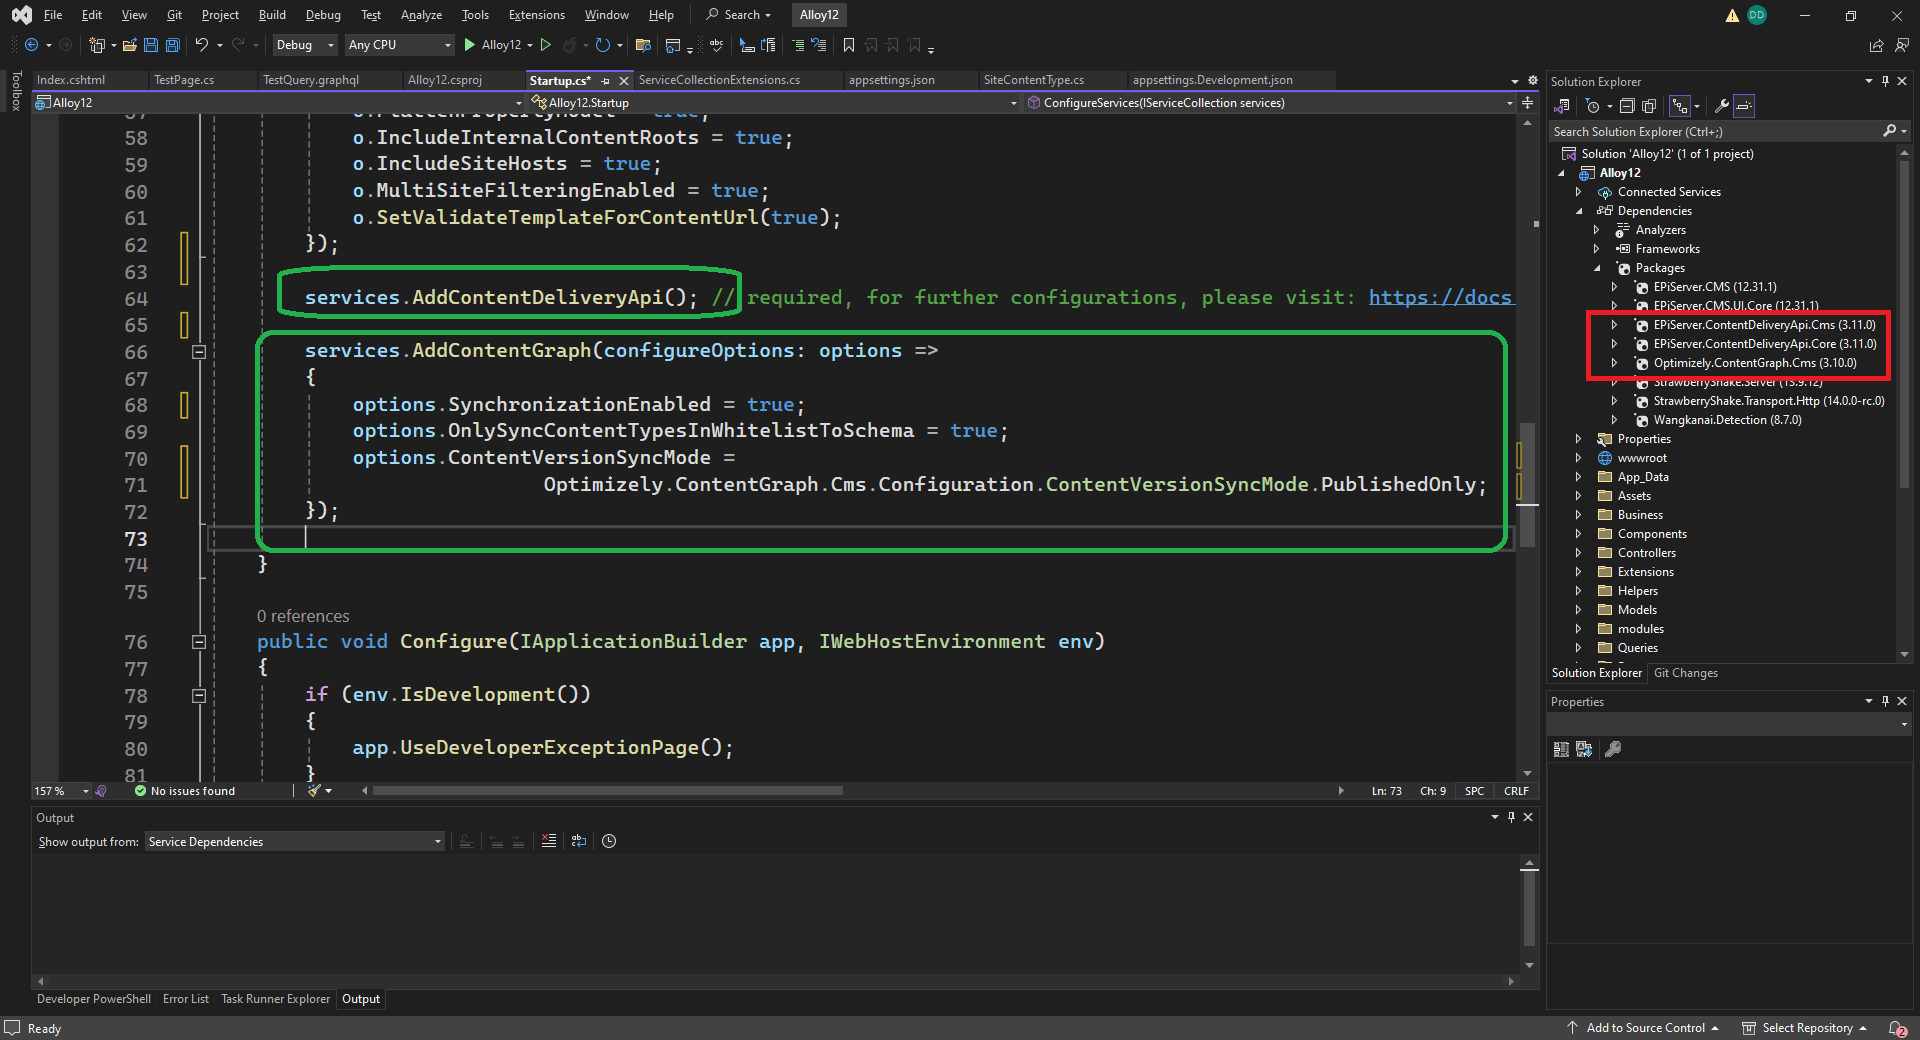Toggle Preview Selected Items in Solution Explorer
This screenshot has height=1040, width=1920.
1744,106
